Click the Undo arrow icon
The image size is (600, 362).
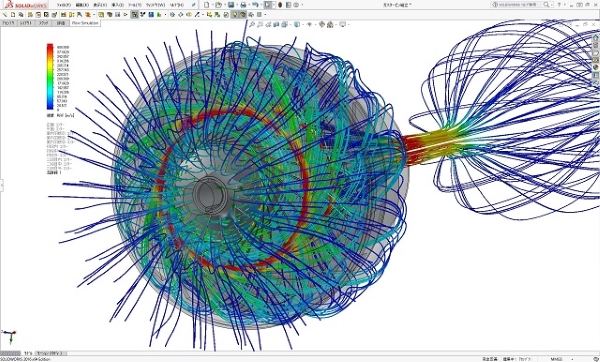(255, 5)
